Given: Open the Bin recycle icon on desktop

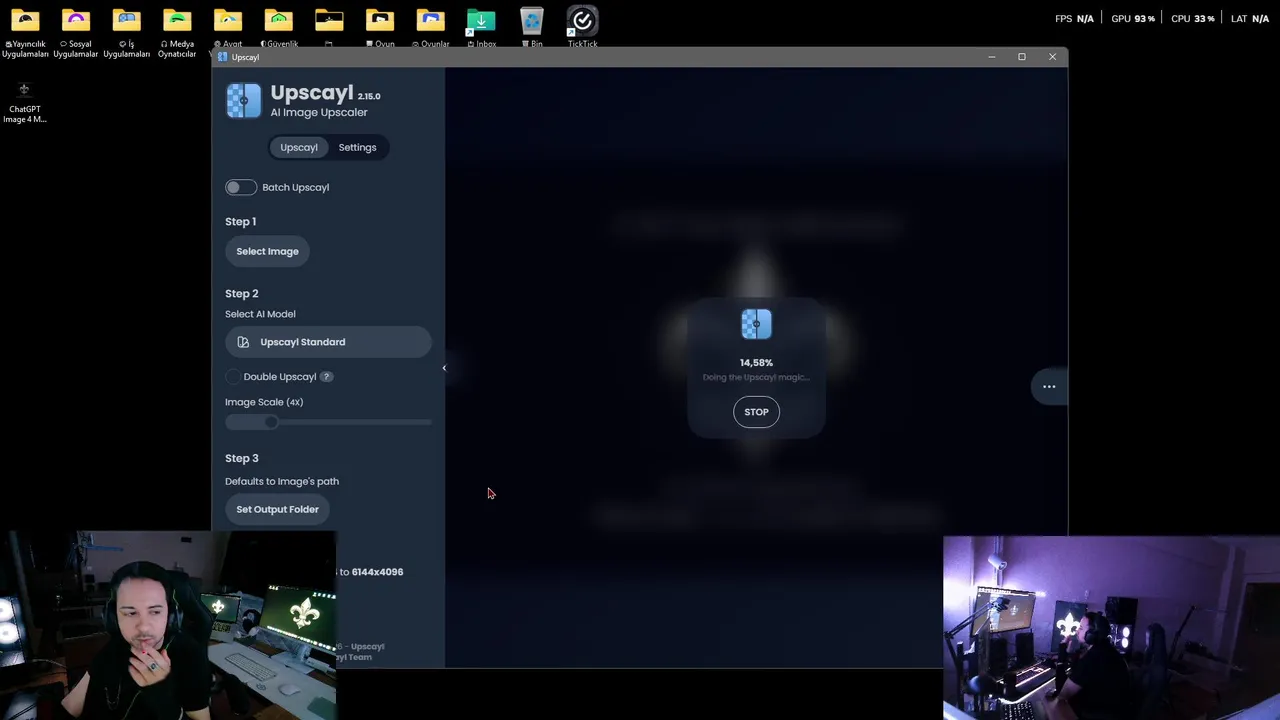Looking at the screenshot, I should [x=532, y=28].
